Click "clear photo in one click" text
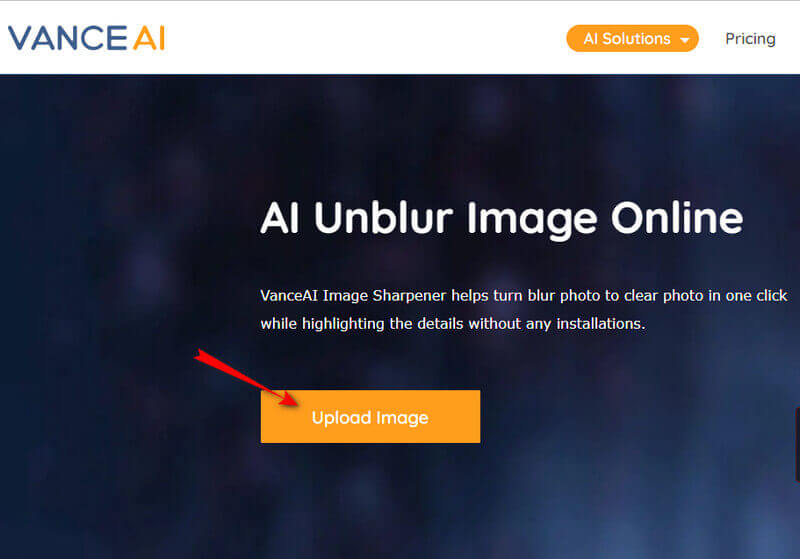This screenshot has height=559, width=800. point(706,296)
